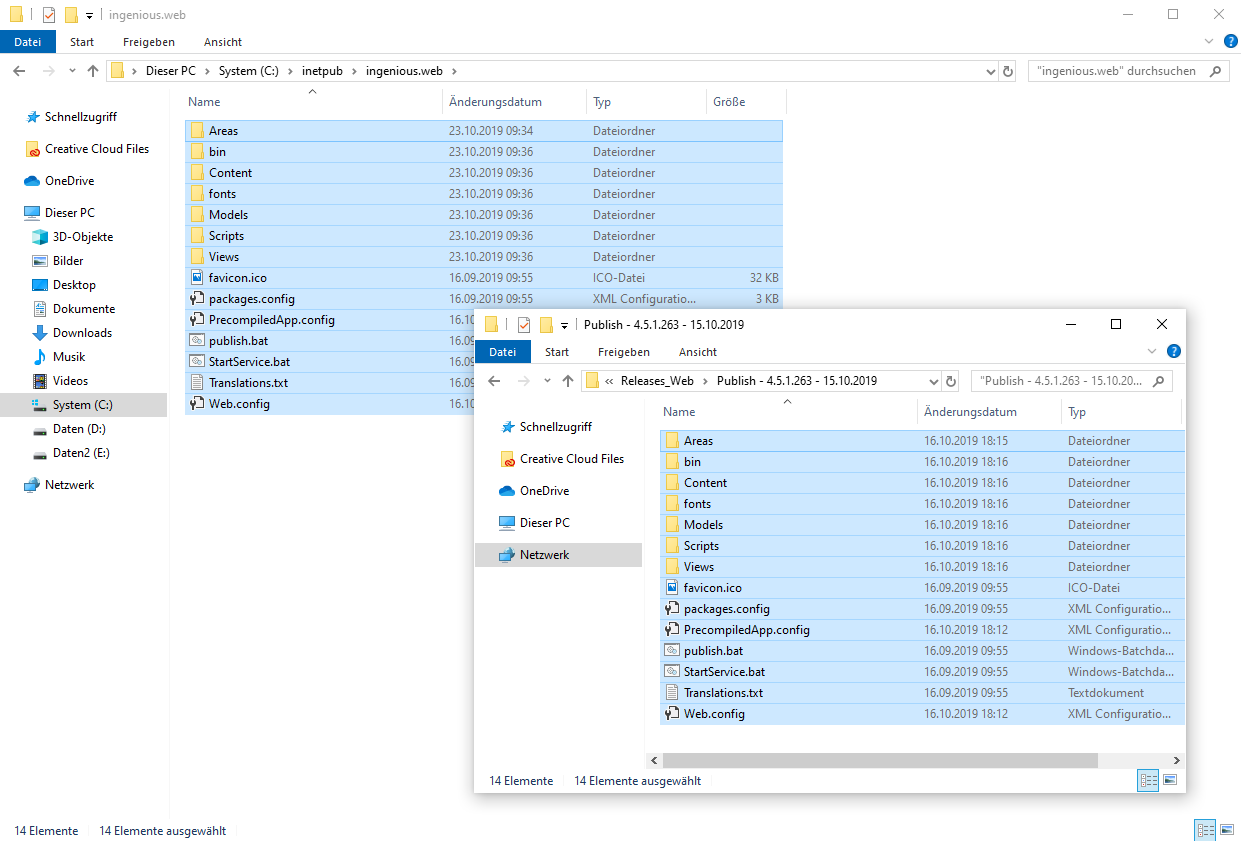The width and height of the screenshot is (1241, 841).
Task: Open address history dropdown in Publish window
Action: click(934, 382)
